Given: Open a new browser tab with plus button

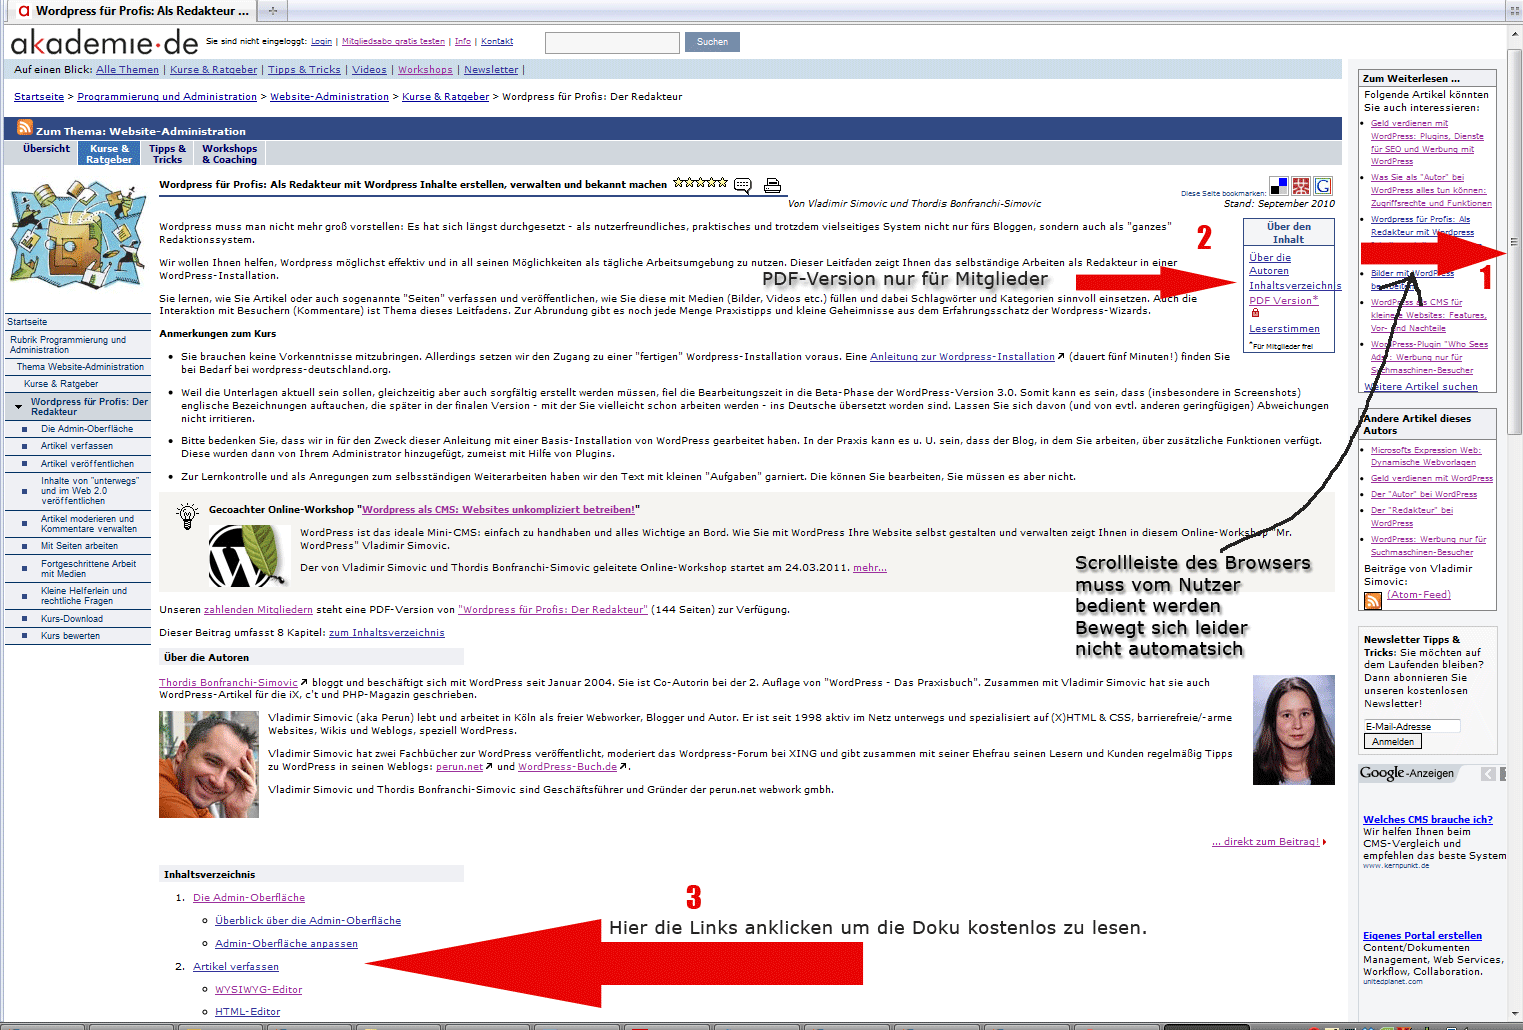Looking at the screenshot, I should pos(272,10).
